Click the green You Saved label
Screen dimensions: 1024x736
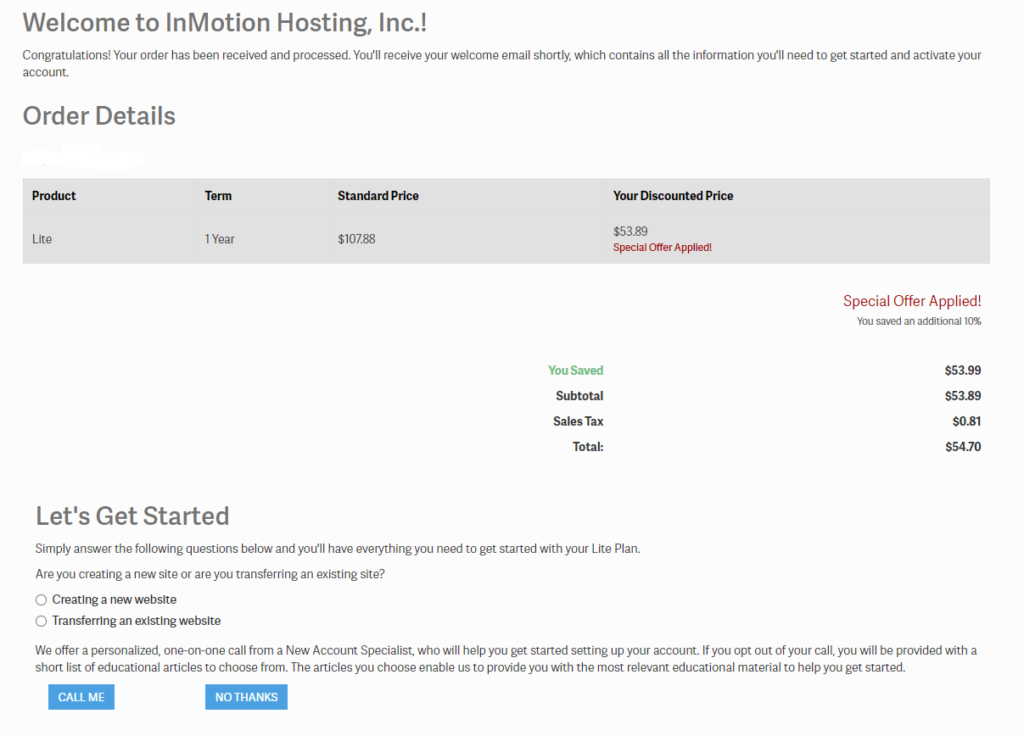[575, 370]
